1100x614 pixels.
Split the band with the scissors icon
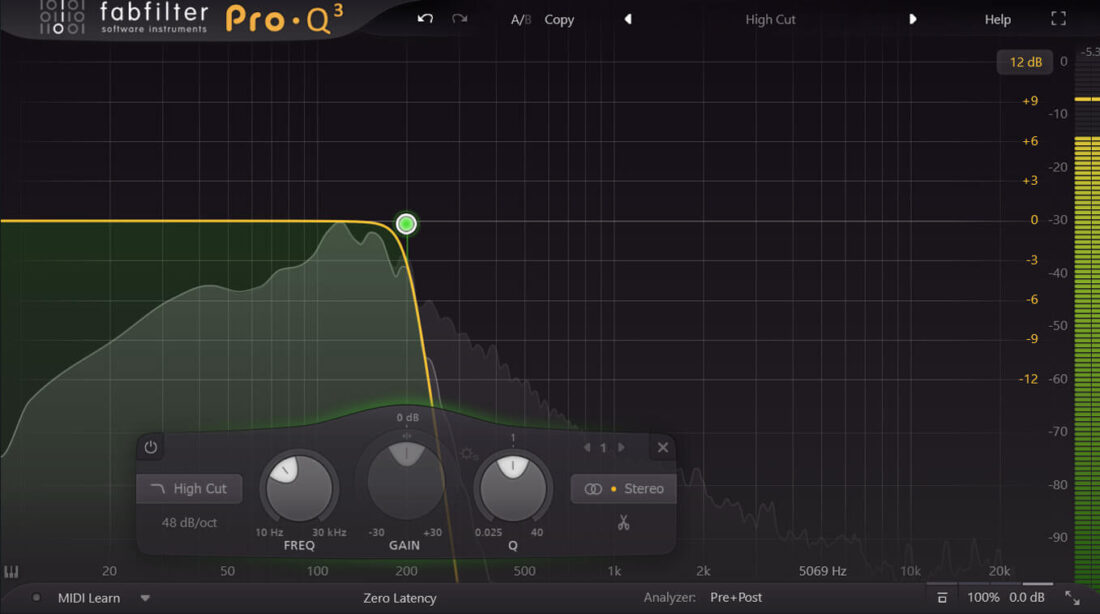[624, 523]
